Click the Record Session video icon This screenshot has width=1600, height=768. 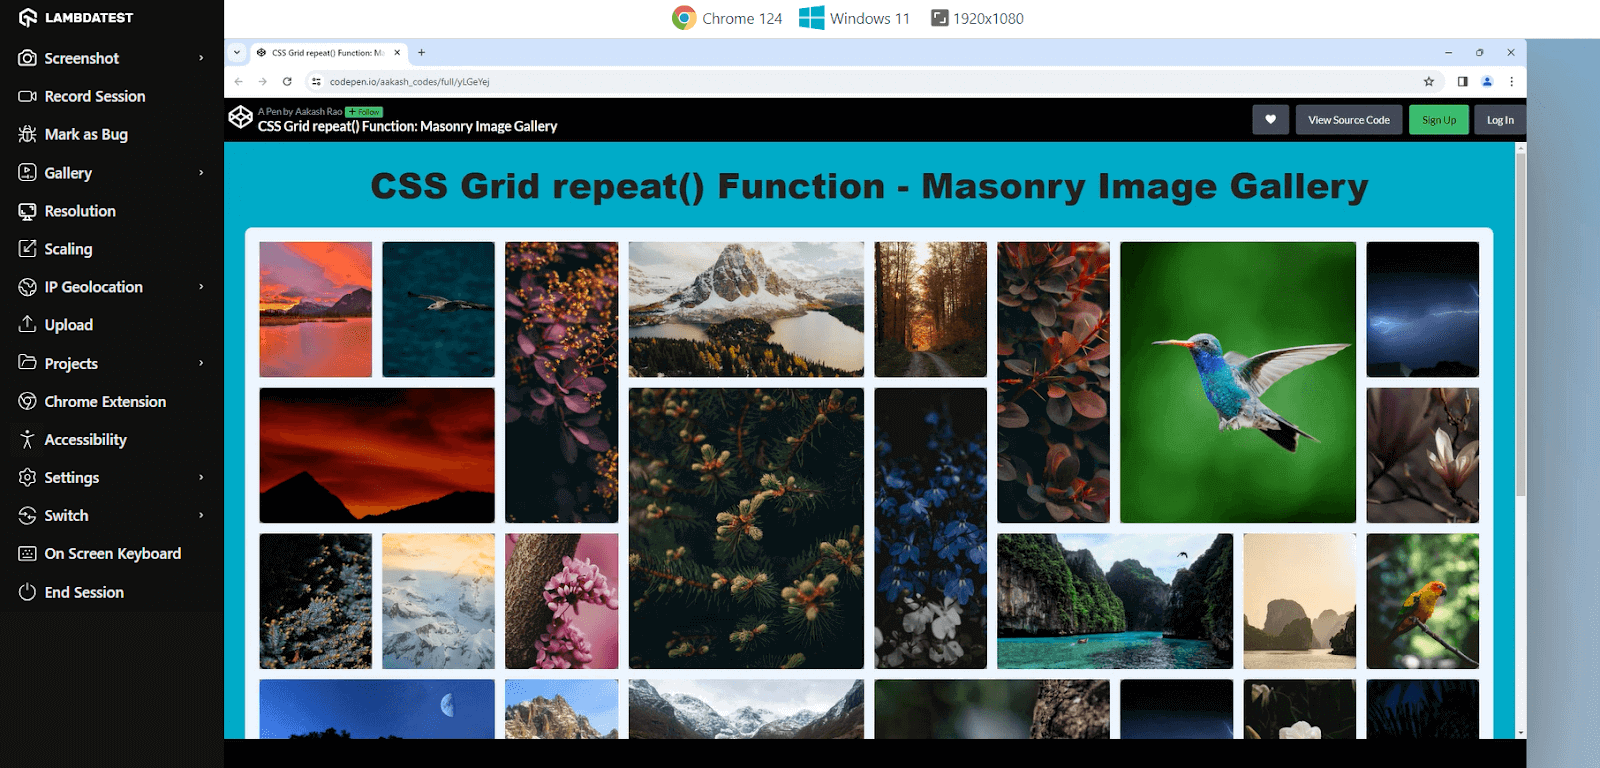(x=27, y=96)
